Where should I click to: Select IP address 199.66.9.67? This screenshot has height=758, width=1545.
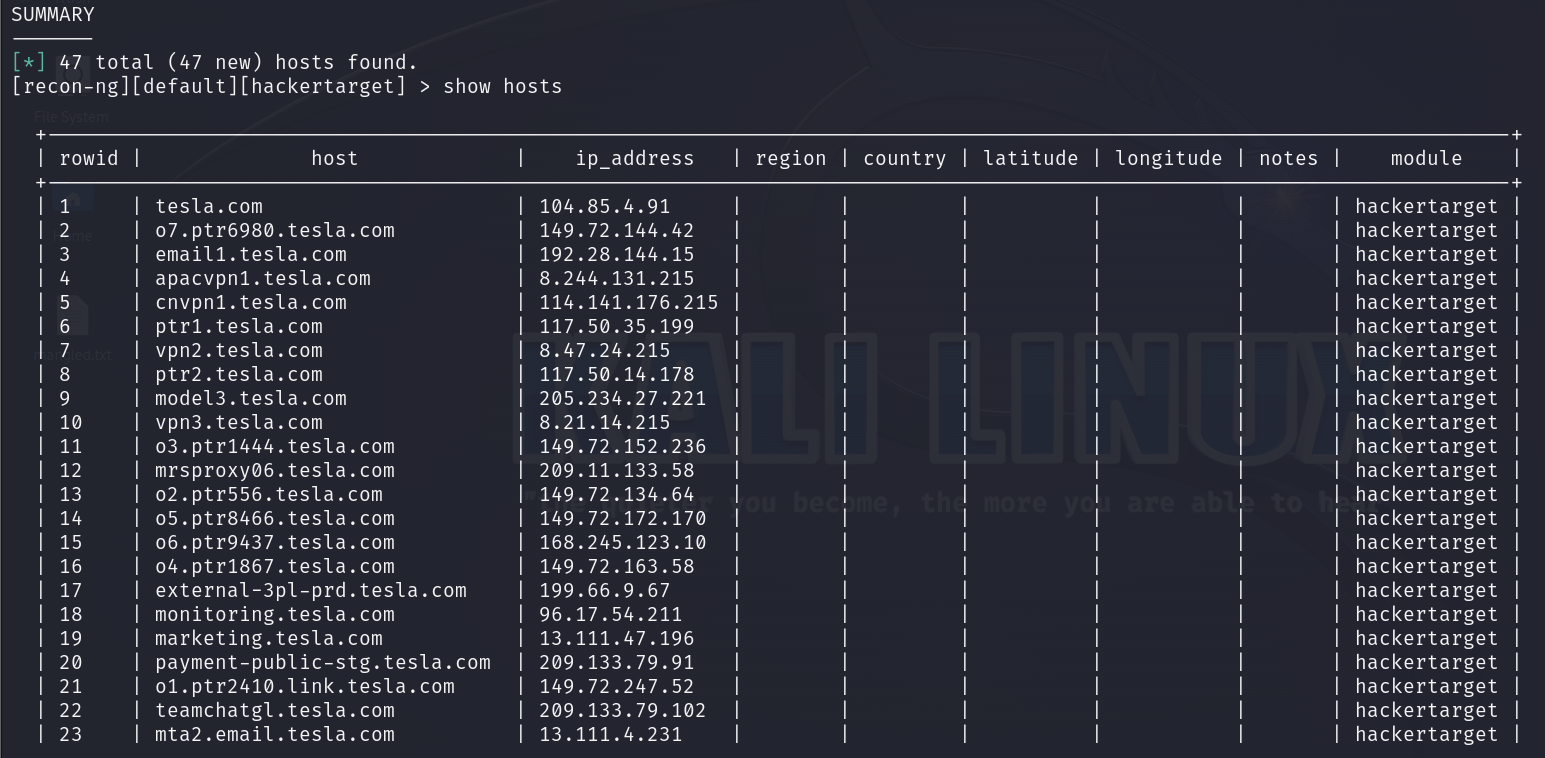[x=605, y=590]
